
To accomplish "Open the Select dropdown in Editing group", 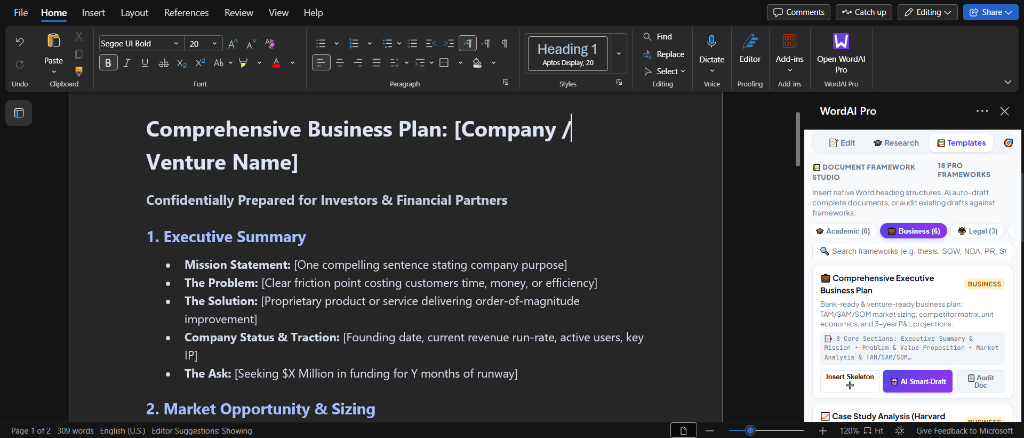I will click(665, 71).
